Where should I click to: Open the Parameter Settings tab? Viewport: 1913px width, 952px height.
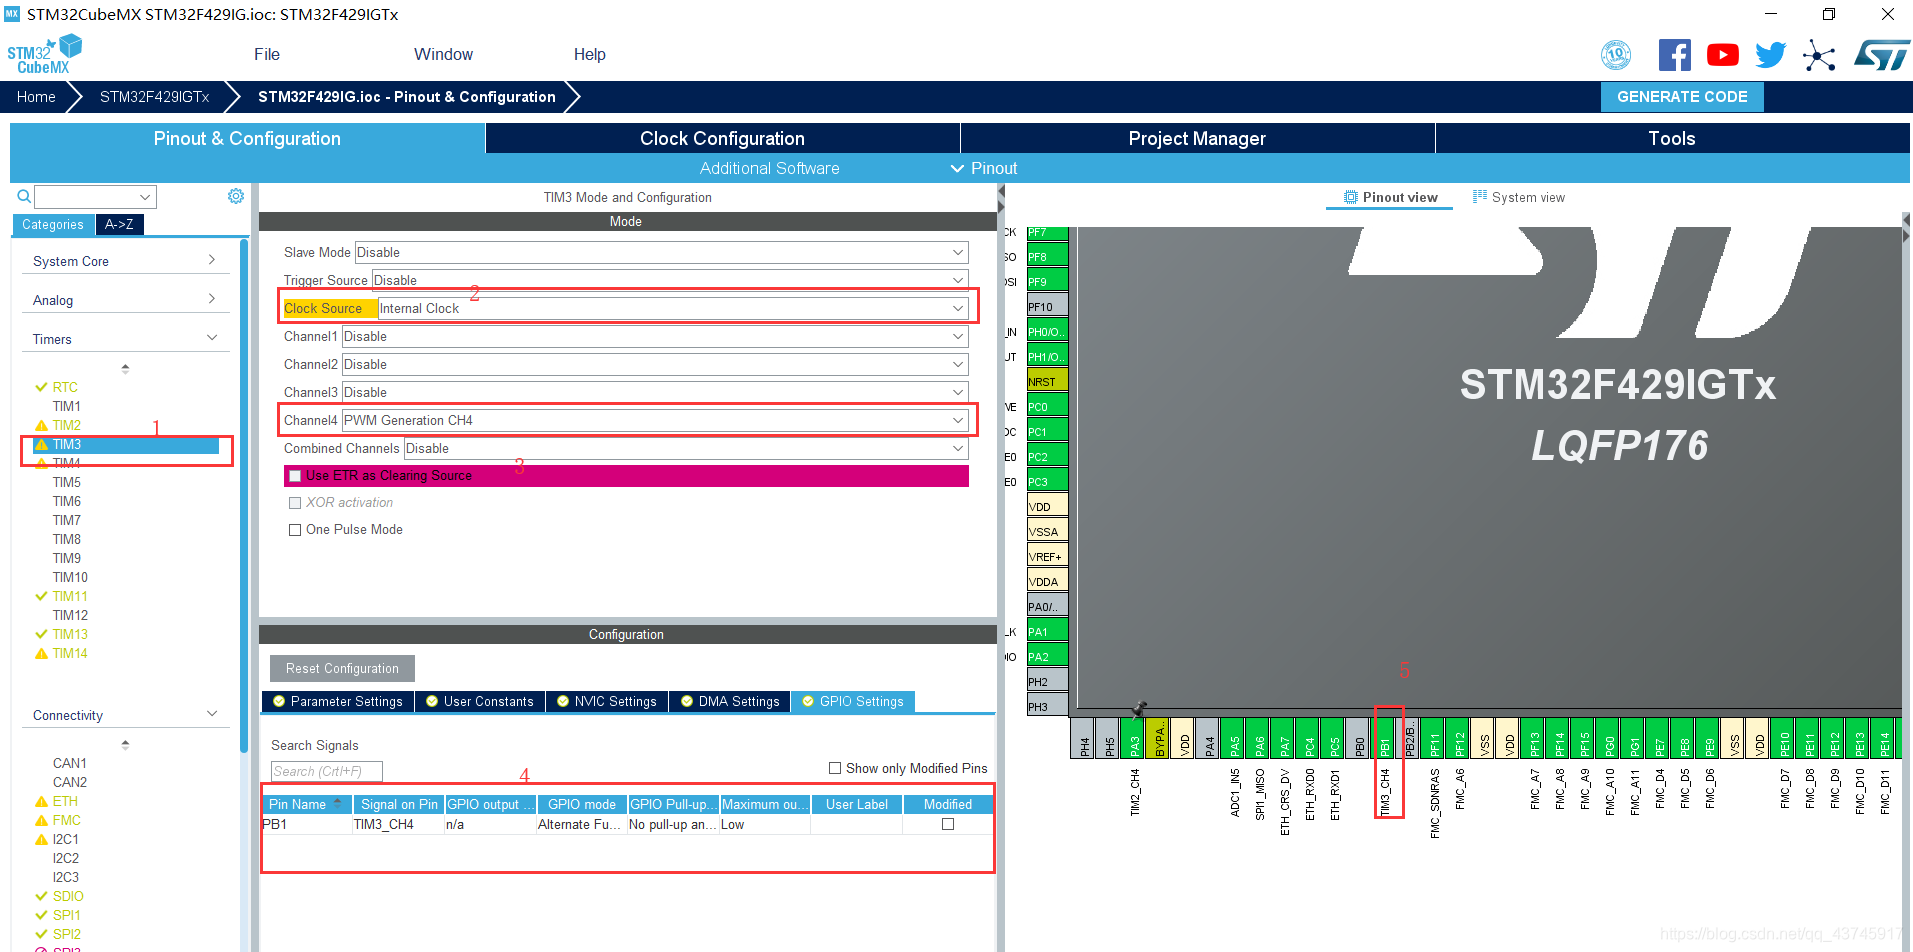tap(337, 701)
